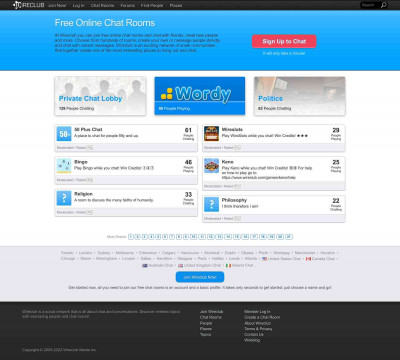Go to More Rooms page 10

(x=193, y=237)
